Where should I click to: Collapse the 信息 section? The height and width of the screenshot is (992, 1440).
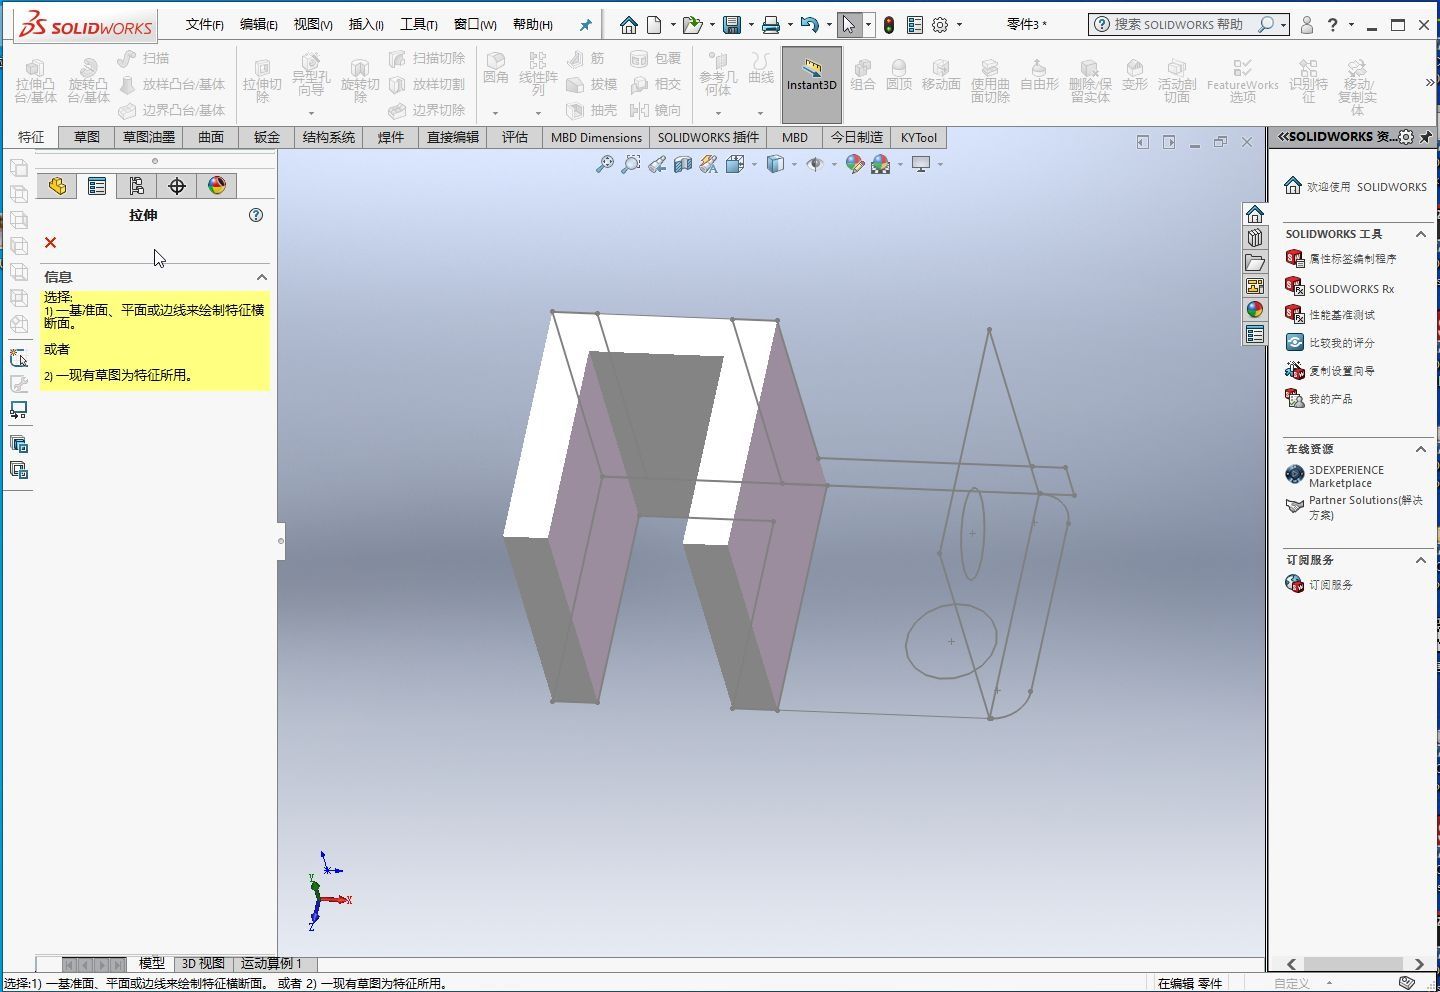point(262,277)
